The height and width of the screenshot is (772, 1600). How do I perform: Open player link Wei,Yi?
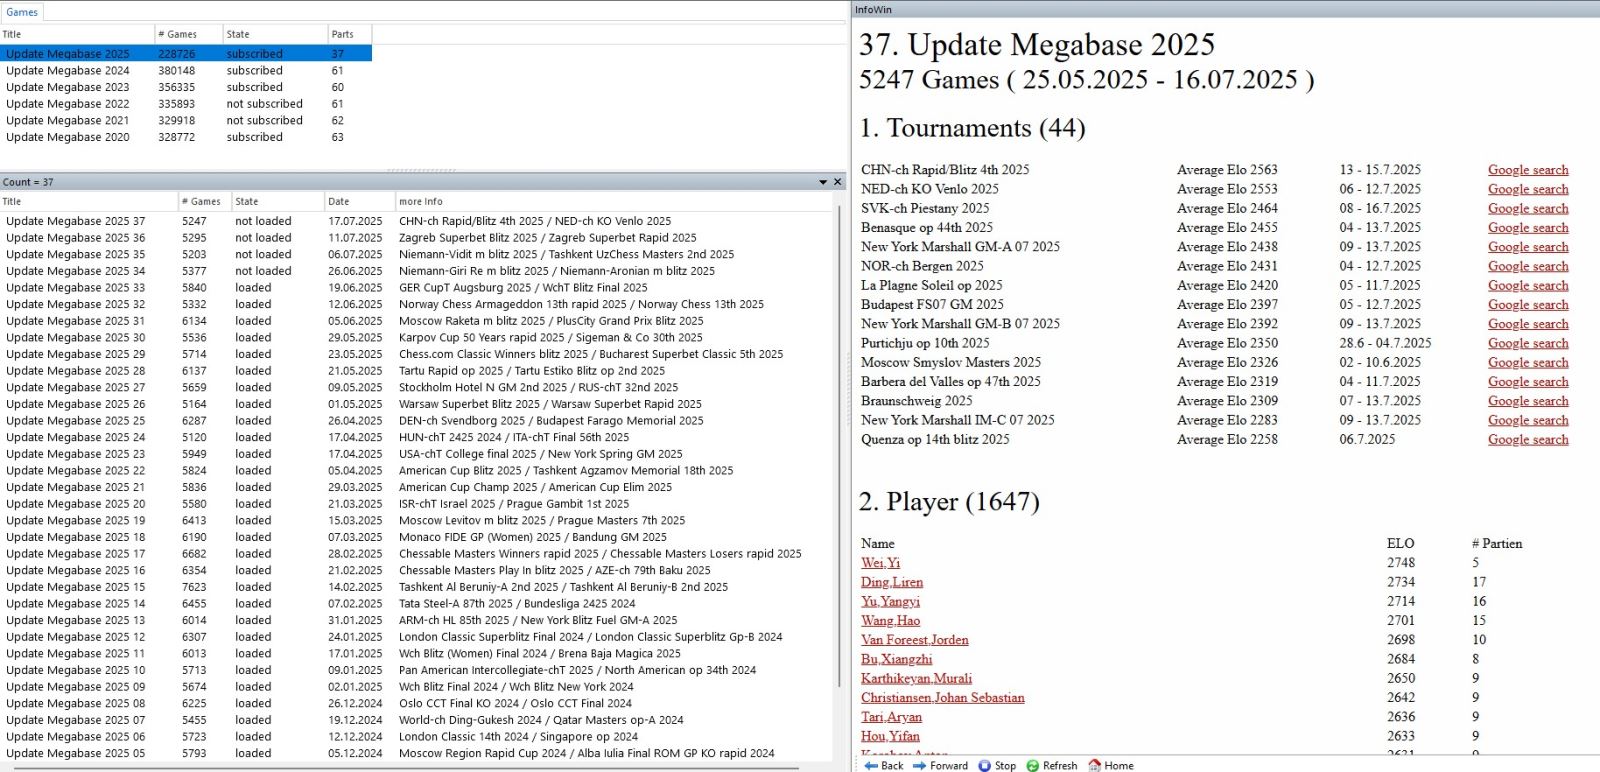pyautogui.click(x=880, y=563)
